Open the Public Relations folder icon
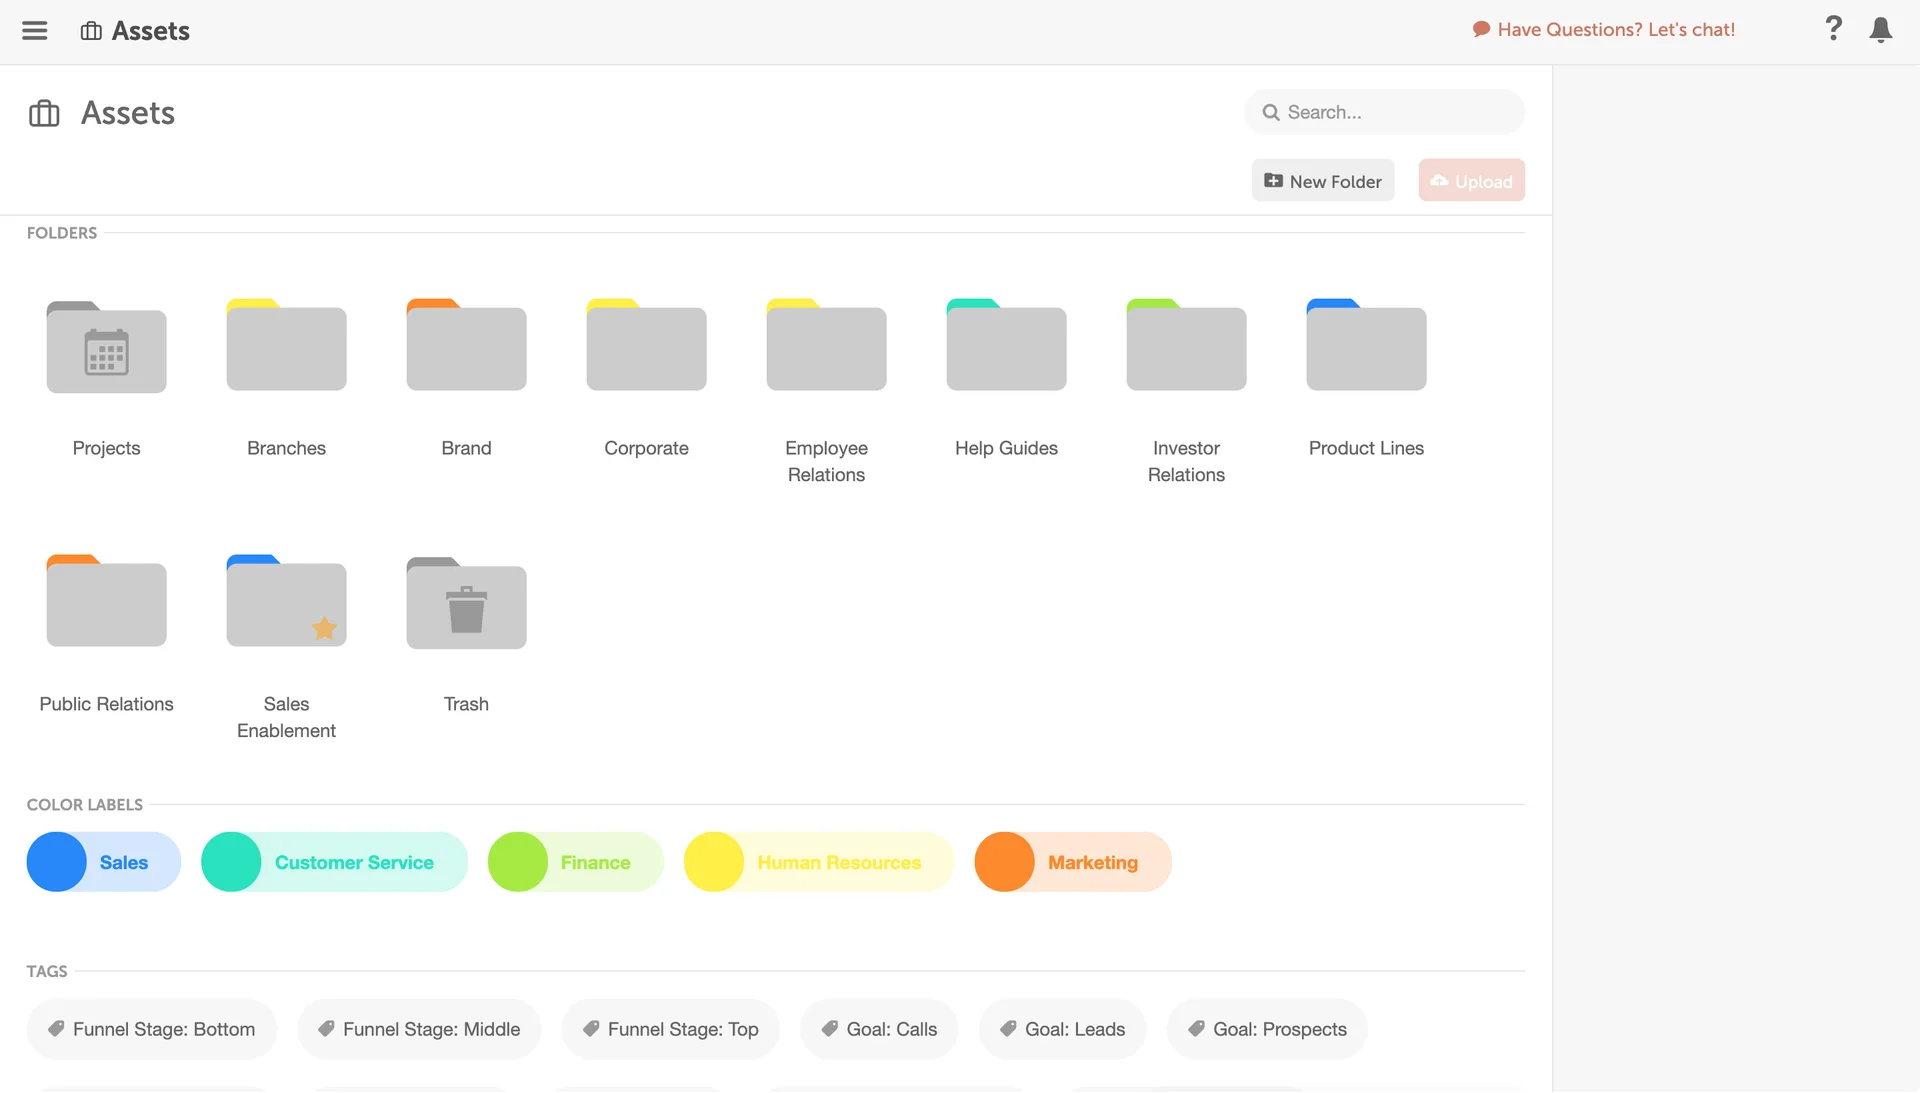Image resolution: width=1920 pixels, height=1093 pixels. (106, 601)
